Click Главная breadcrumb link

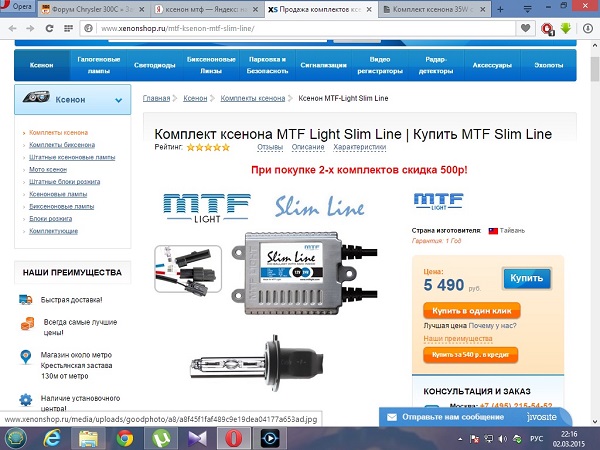[156, 98]
